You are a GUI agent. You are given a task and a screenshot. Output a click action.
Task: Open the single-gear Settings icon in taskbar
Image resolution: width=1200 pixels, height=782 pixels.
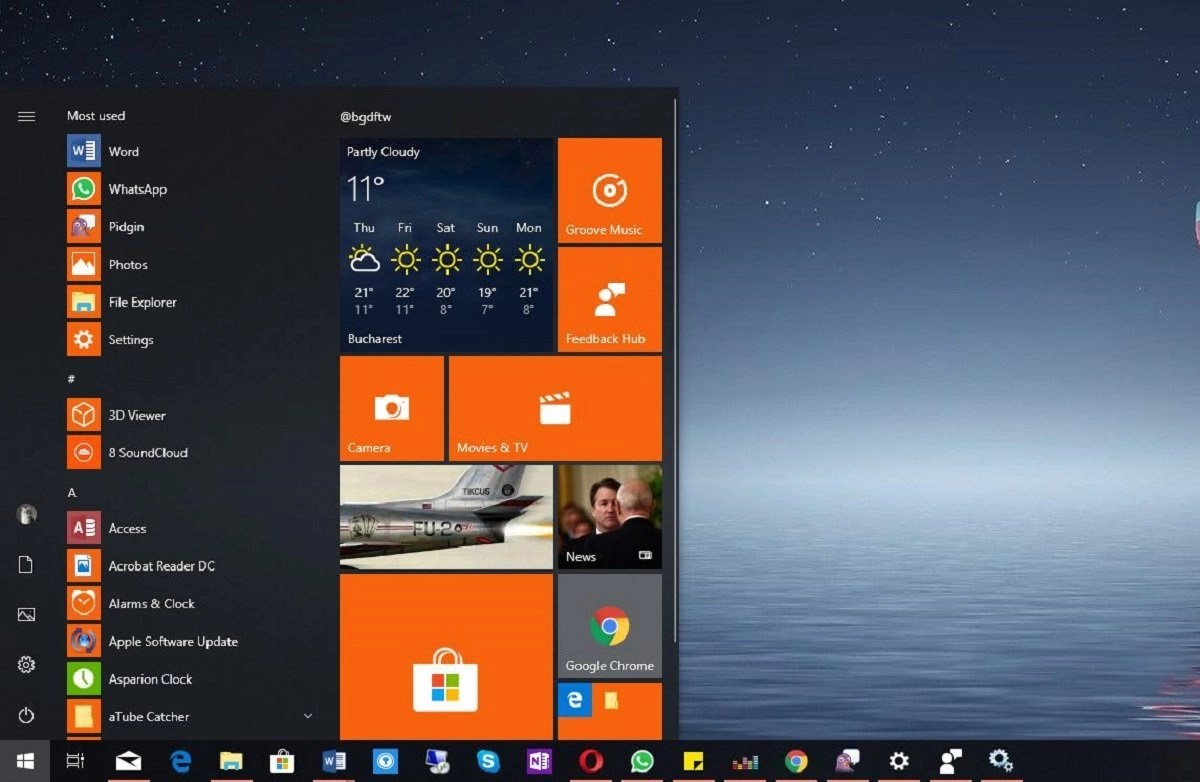tap(899, 761)
